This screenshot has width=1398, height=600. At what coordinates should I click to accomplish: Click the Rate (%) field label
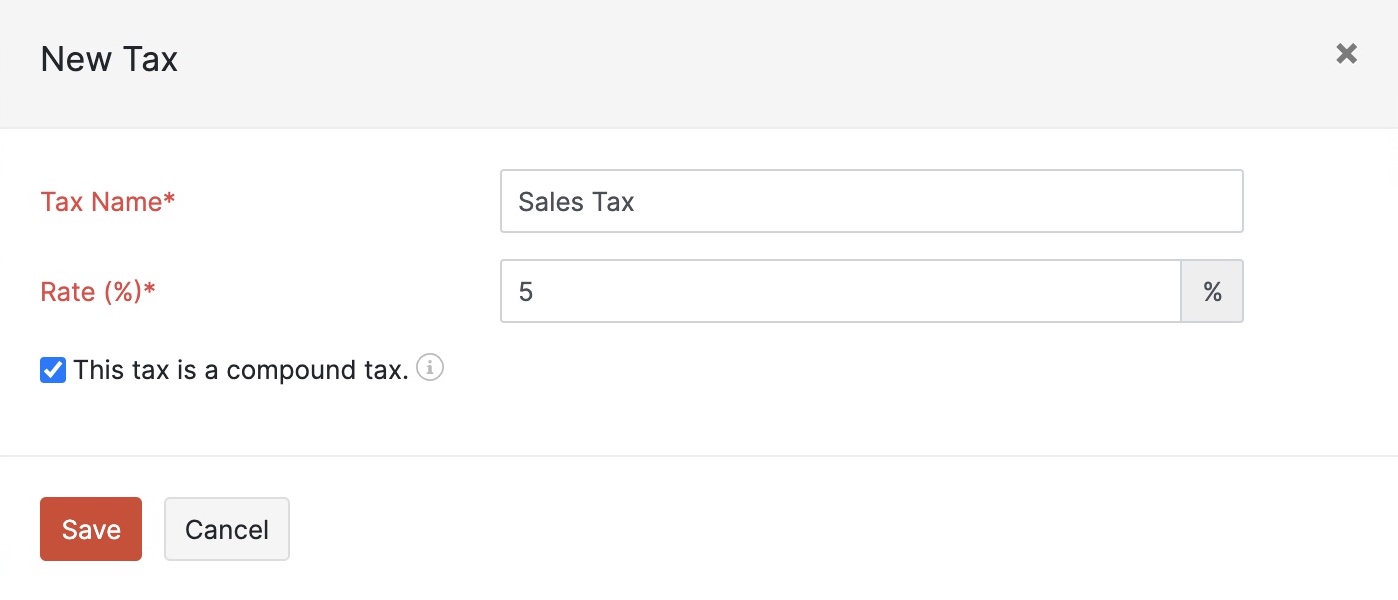click(x=96, y=291)
